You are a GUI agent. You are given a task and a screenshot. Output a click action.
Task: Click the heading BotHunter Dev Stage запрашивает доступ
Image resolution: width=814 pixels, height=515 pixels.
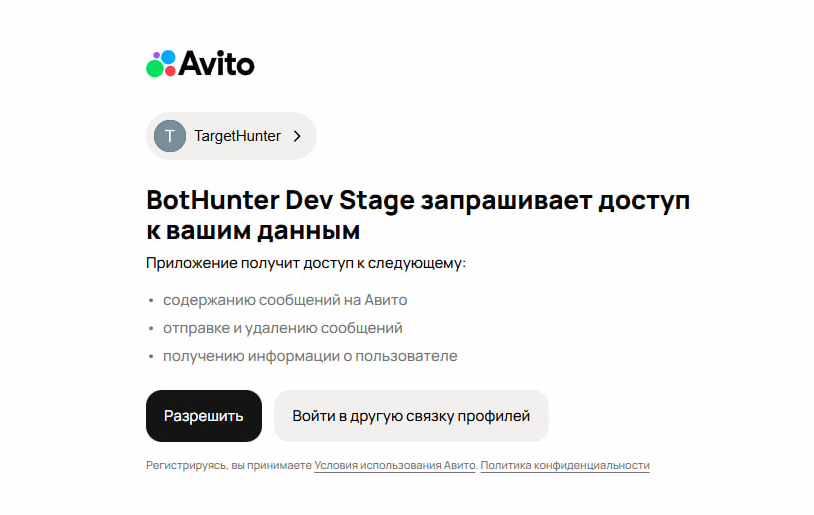pos(418,200)
